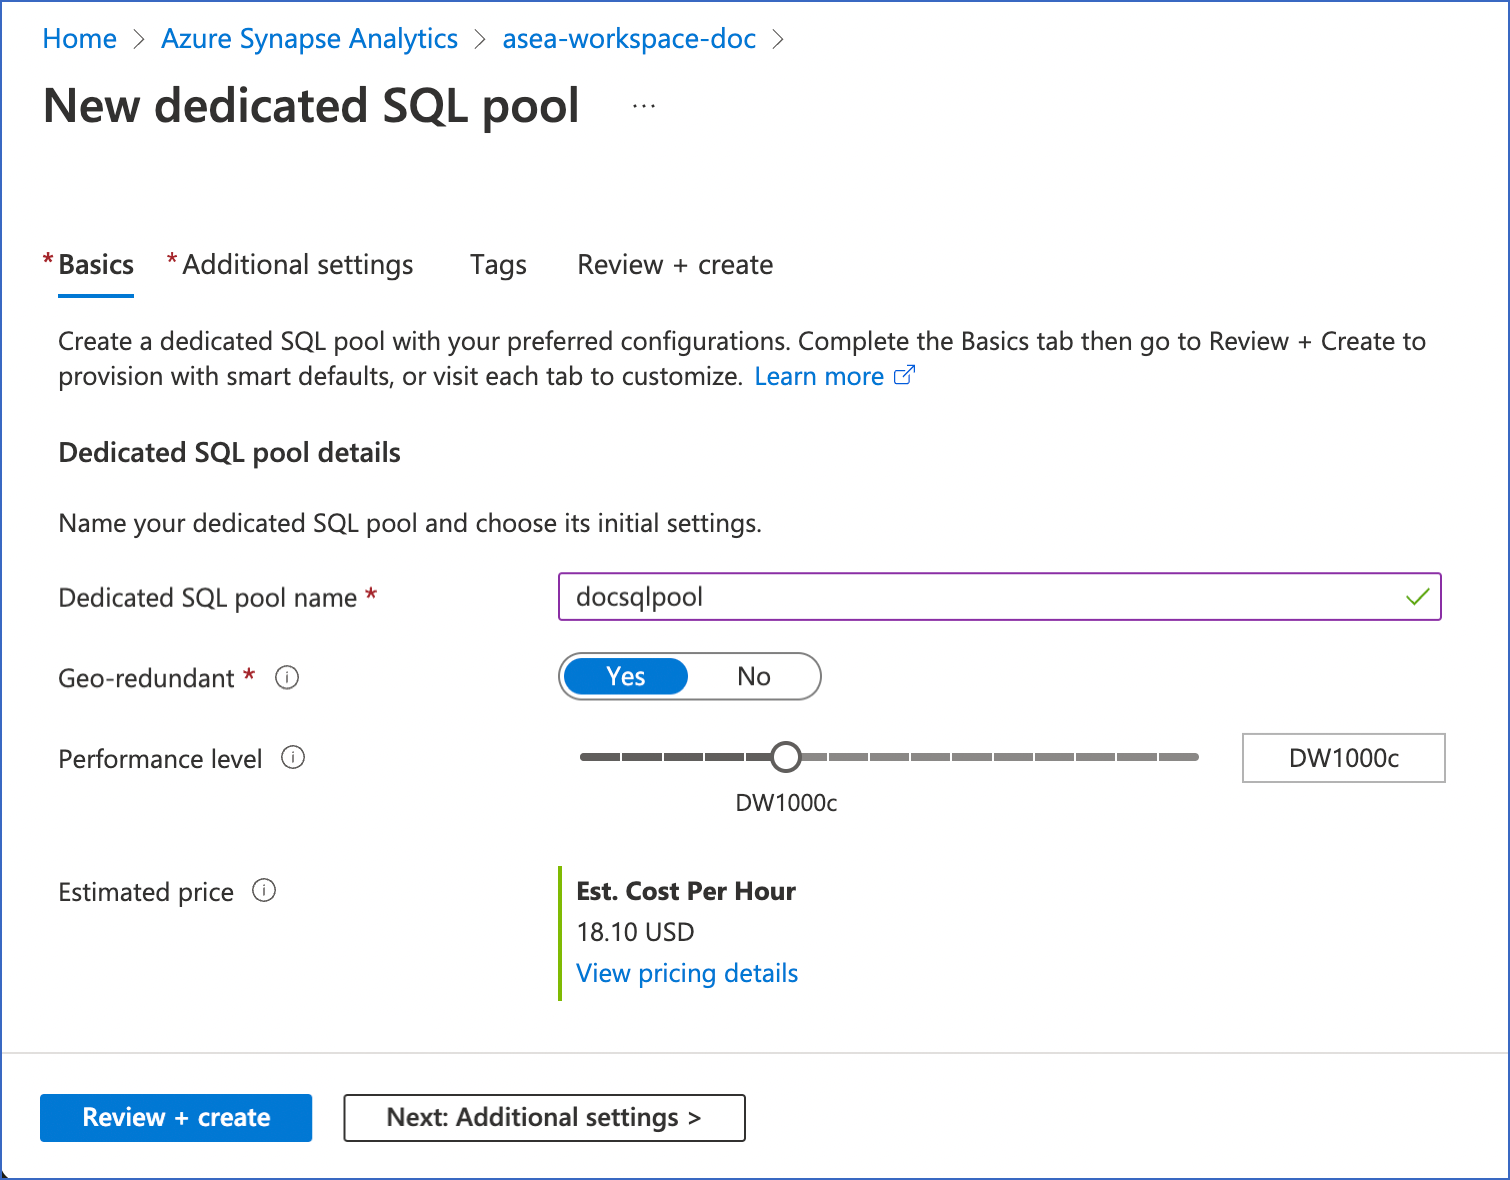Open the Estimated price info icon
Image resolution: width=1510 pixels, height=1180 pixels.
tap(264, 890)
